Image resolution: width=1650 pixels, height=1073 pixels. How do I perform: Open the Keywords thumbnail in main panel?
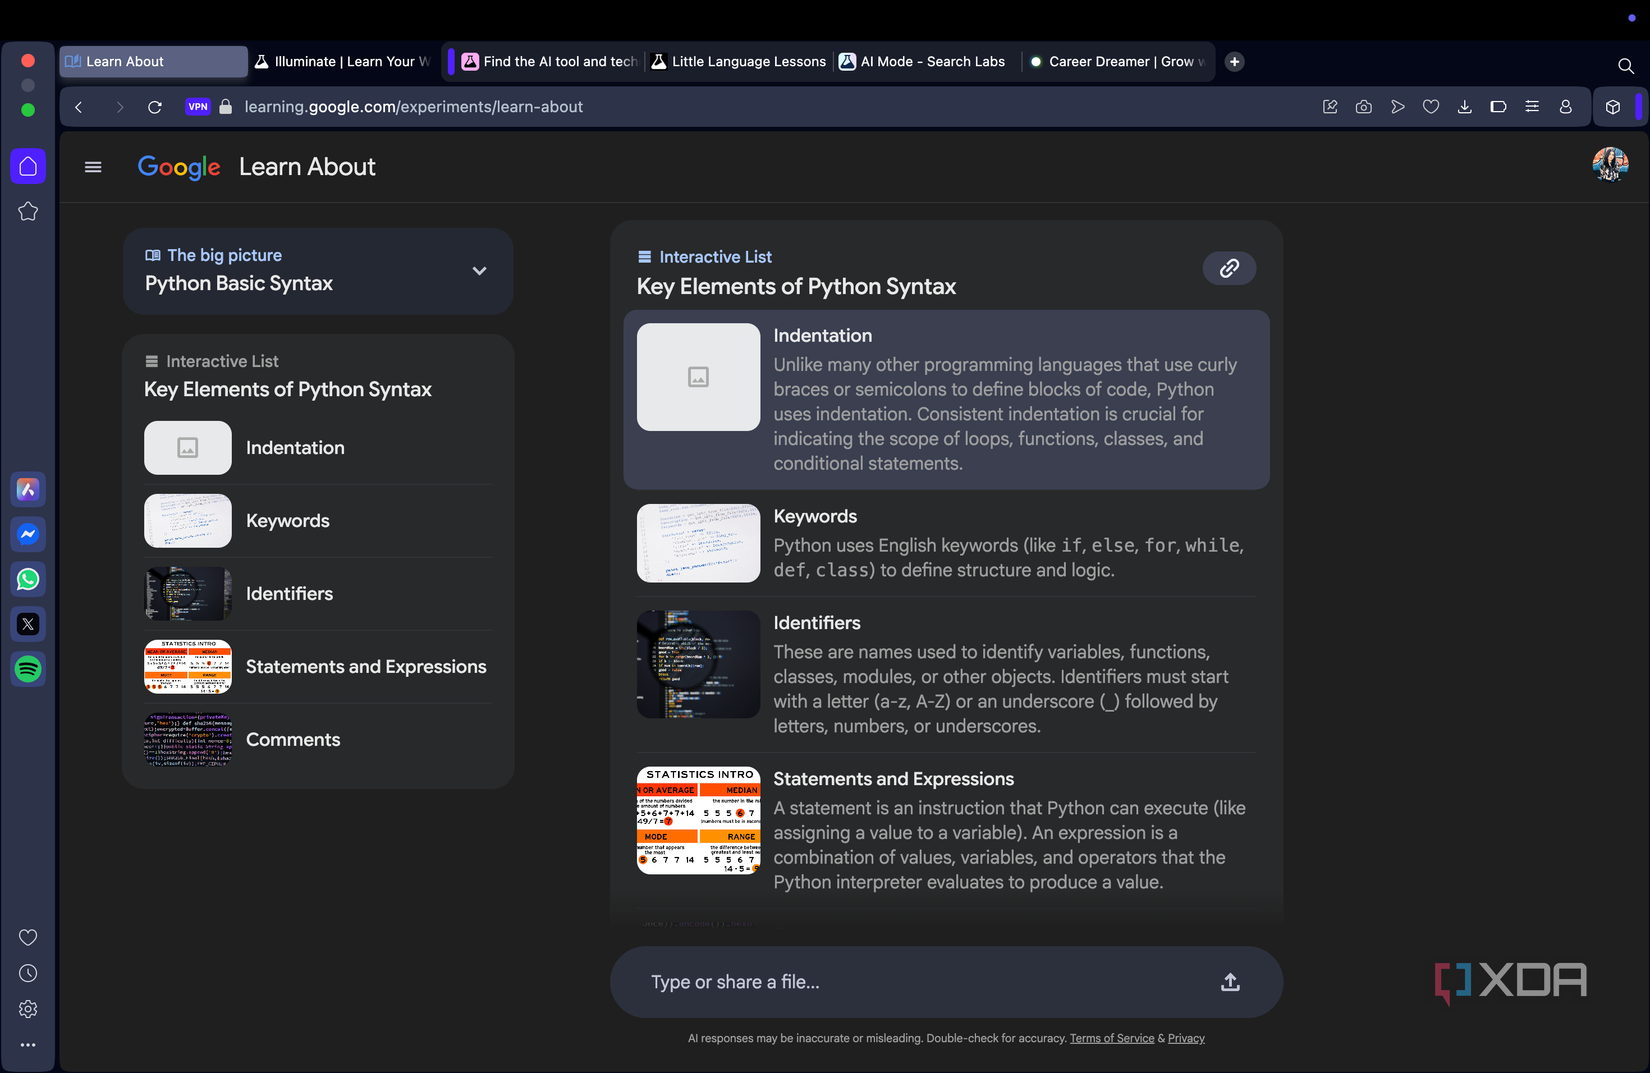tap(698, 543)
